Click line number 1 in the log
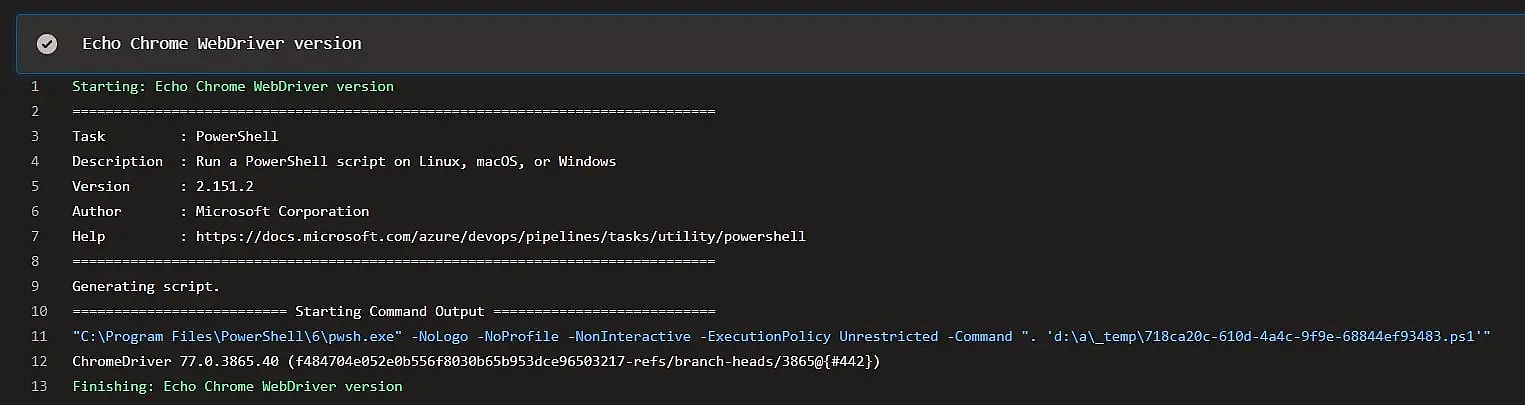The height and width of the screenshot is (405, 1525). pos(35,86)
